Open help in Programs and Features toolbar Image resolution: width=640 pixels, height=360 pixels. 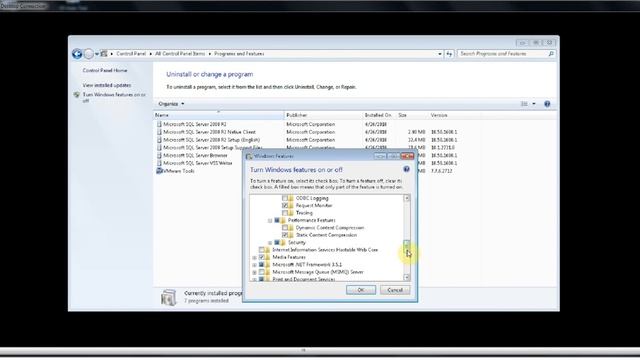(x=547, y=104)
